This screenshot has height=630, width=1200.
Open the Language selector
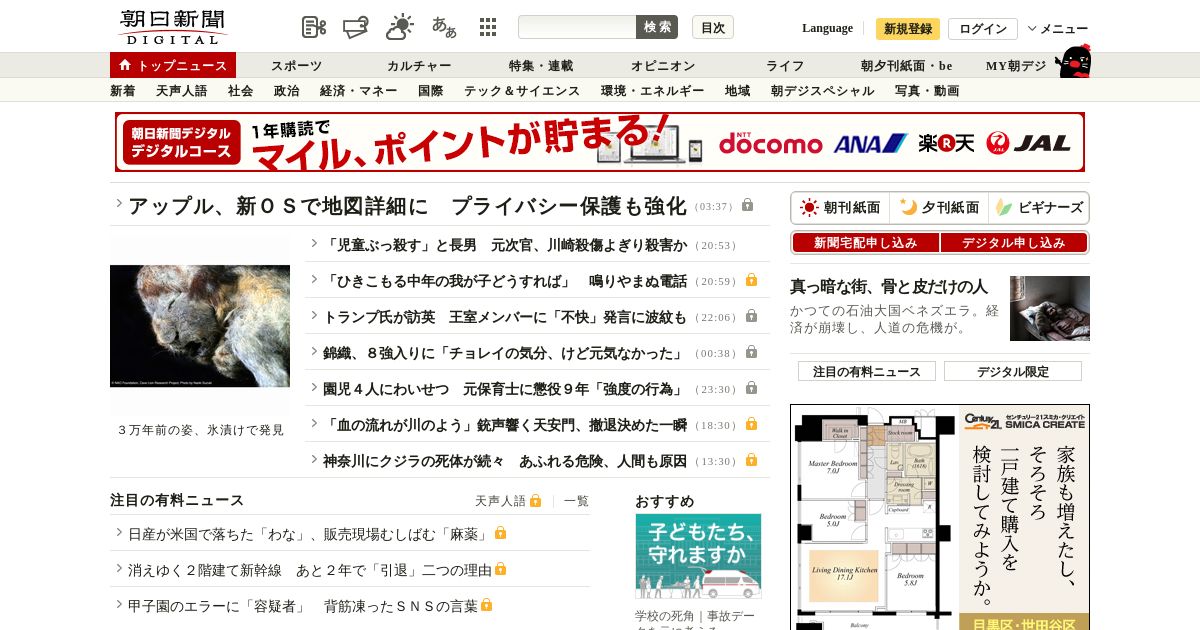coord(827,28)
